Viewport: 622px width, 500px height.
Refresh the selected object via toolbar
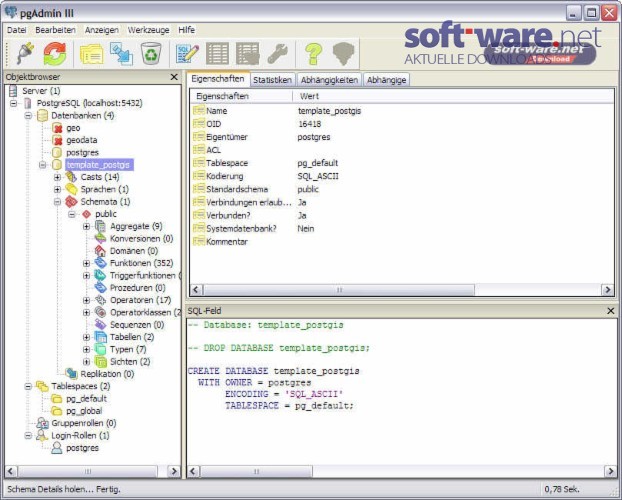tap(55, 53)
